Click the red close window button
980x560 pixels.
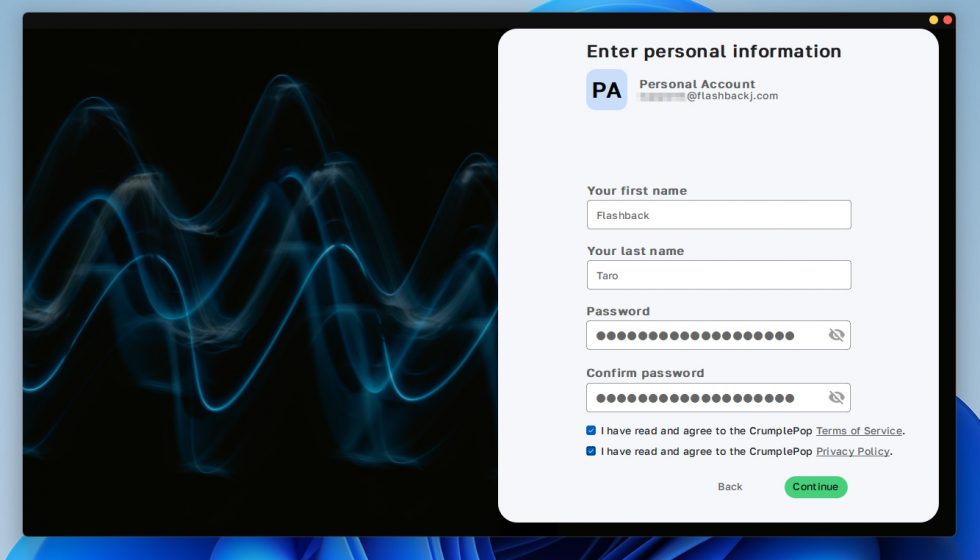(948, 20)
